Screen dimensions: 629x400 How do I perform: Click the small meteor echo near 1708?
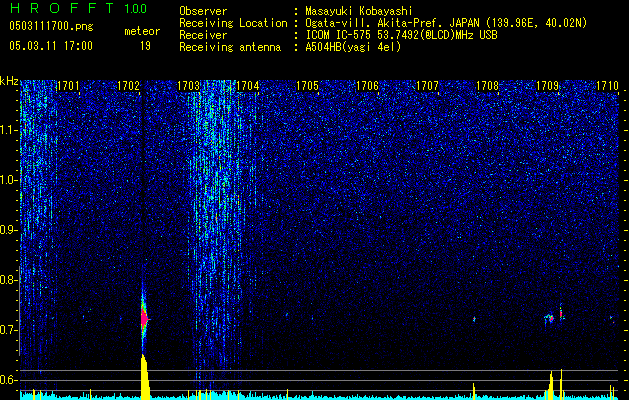click(474, 319)
